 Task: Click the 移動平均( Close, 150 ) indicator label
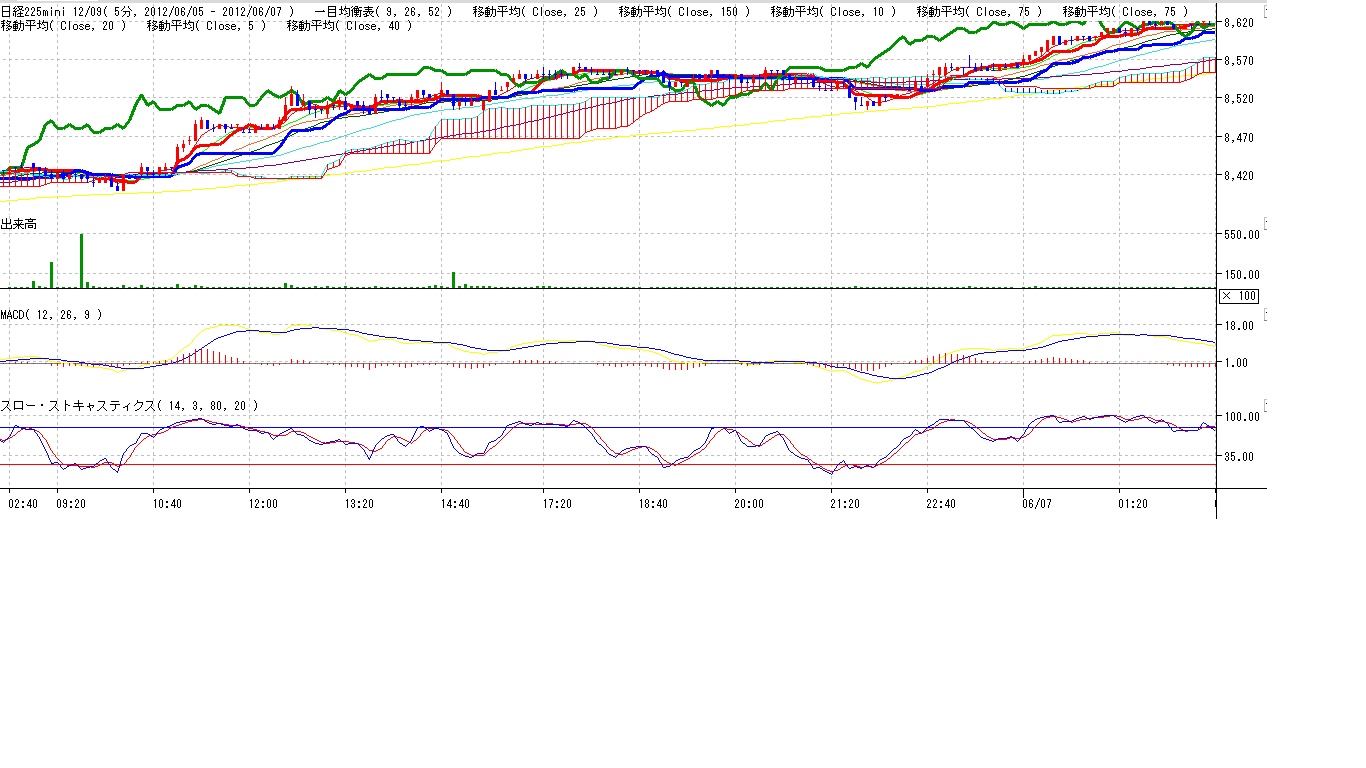click(x=684, y=11)
